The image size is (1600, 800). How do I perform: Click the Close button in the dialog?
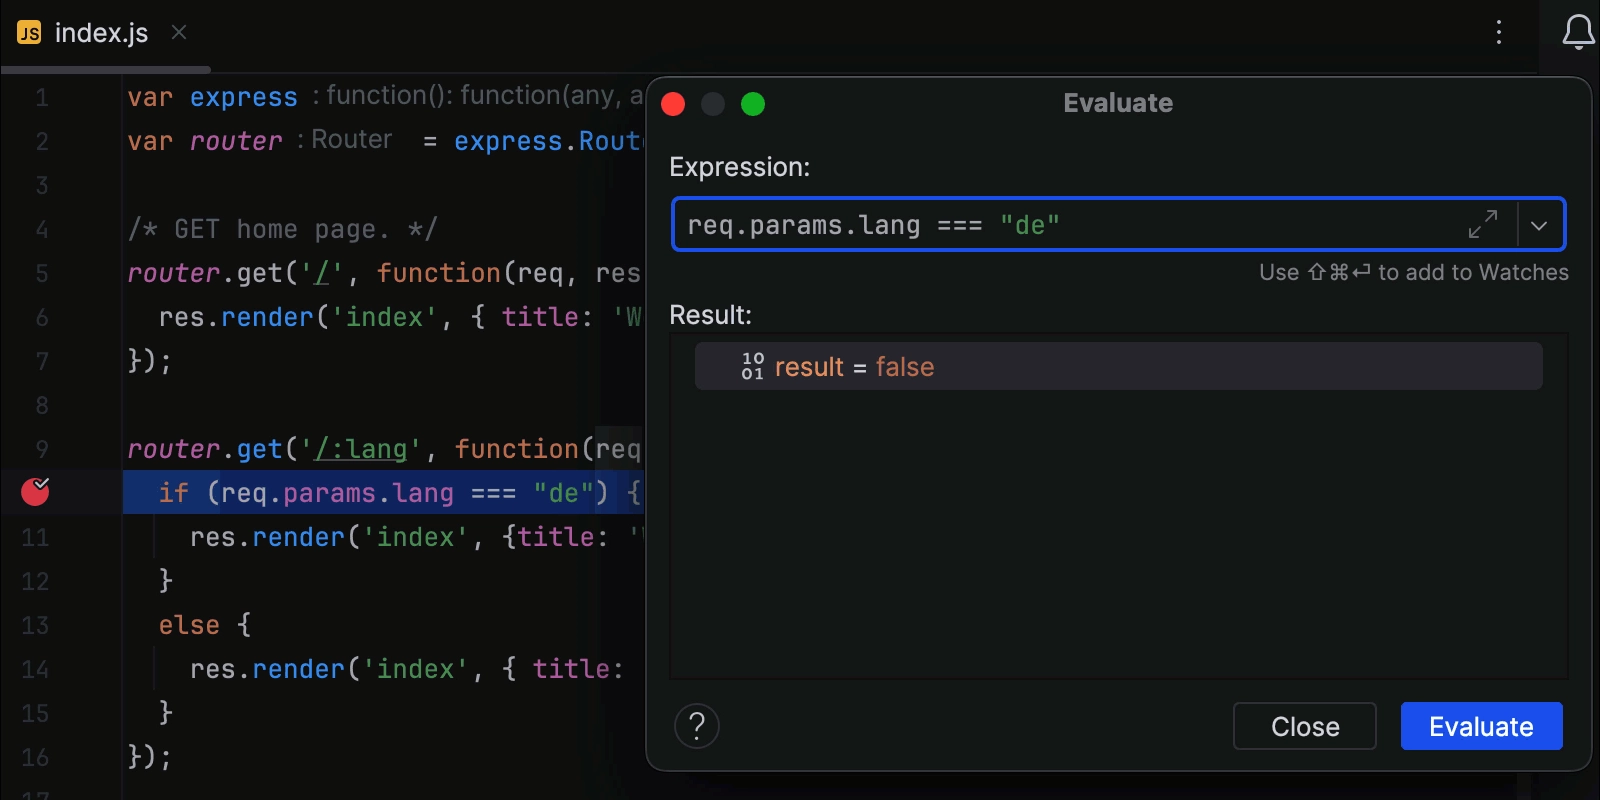(1305, 726)
